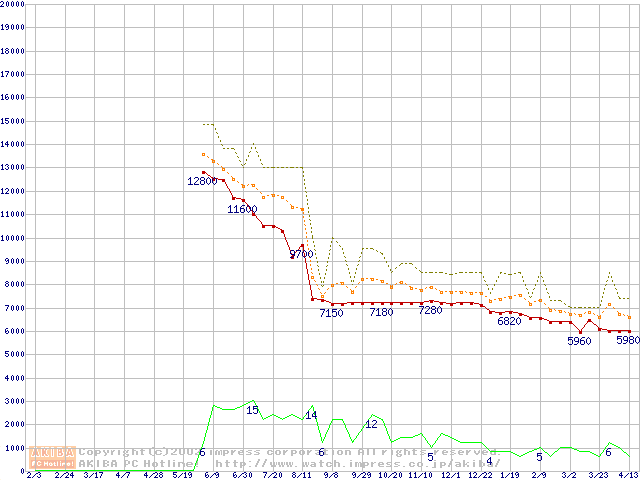Click the 20000 y-axis label
This screenshot has height=480, width=640.
[12, 3]
